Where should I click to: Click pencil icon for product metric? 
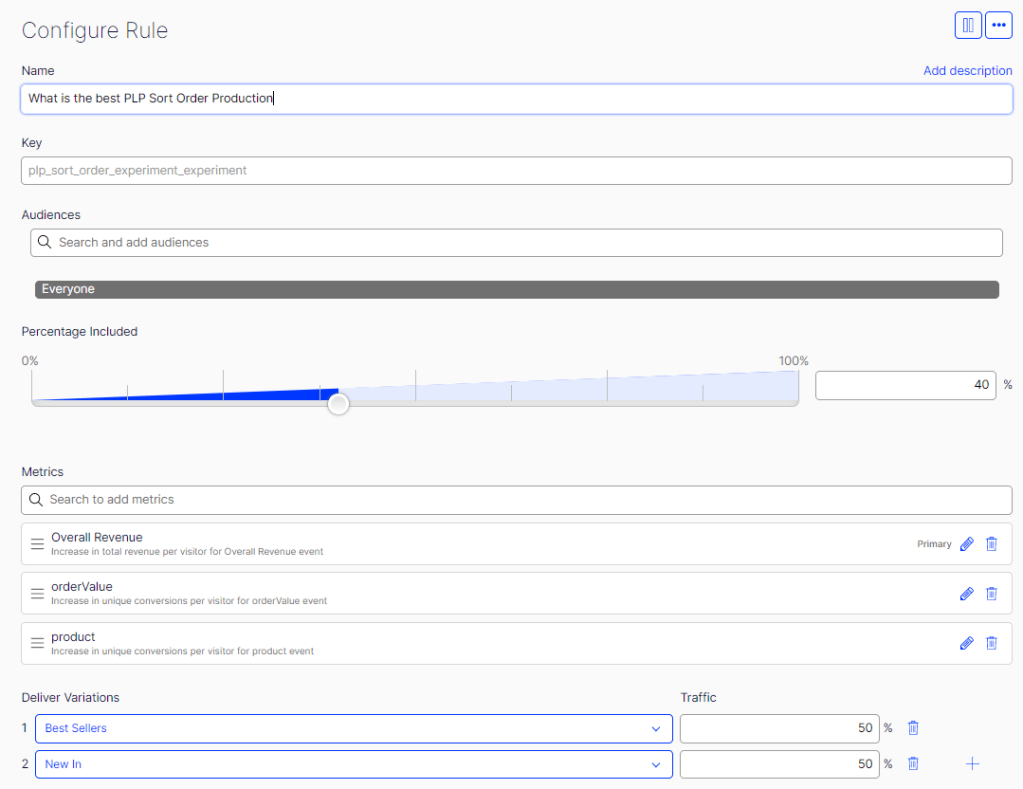pyautogui.click(x=966, y=643)
